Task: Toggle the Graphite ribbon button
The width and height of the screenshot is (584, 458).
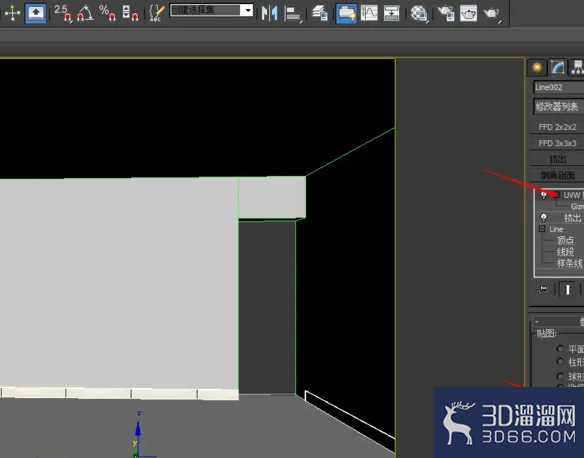Action: (x=346, y=13)
